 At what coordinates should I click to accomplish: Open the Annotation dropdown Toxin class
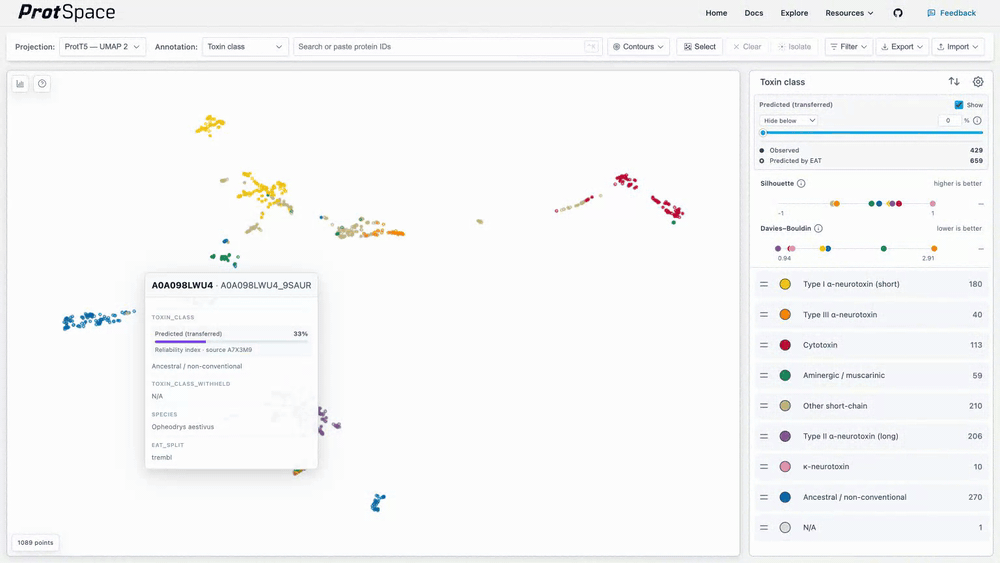(245, 47)
